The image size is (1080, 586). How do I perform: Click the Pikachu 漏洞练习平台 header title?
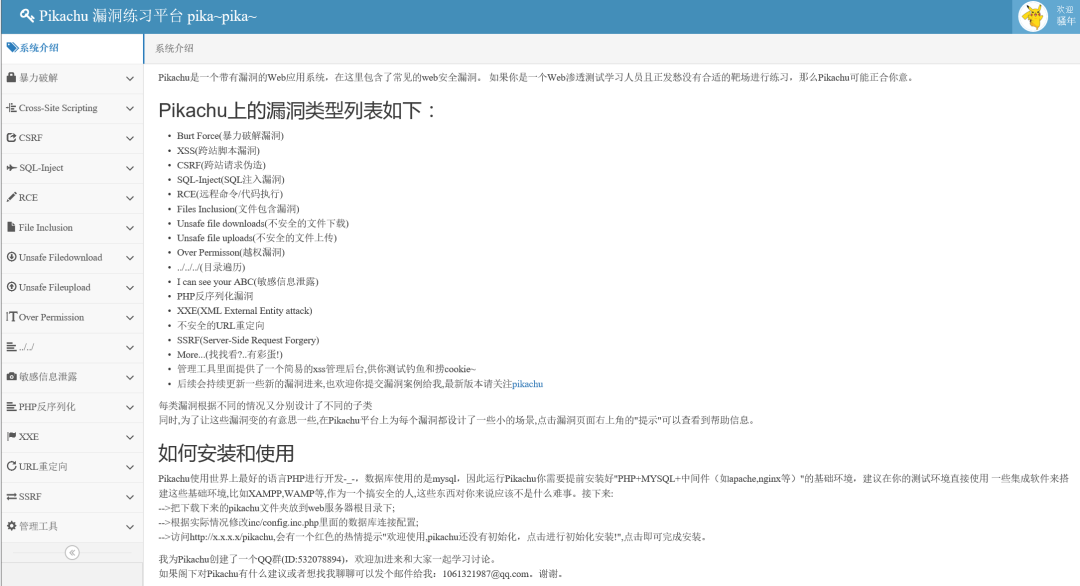click(x=147, y=16)
